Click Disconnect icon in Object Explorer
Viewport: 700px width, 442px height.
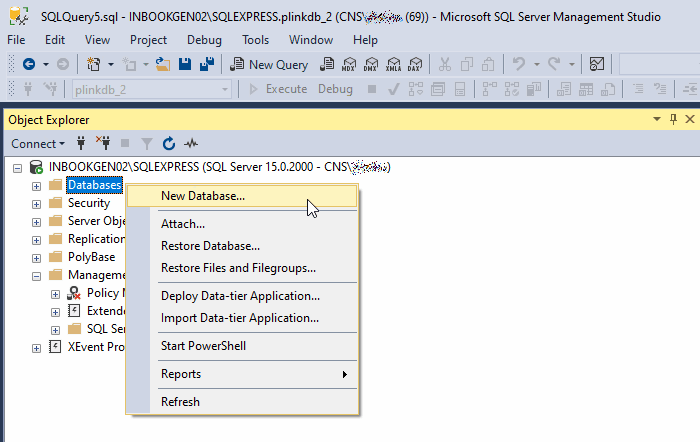[103, 143]
